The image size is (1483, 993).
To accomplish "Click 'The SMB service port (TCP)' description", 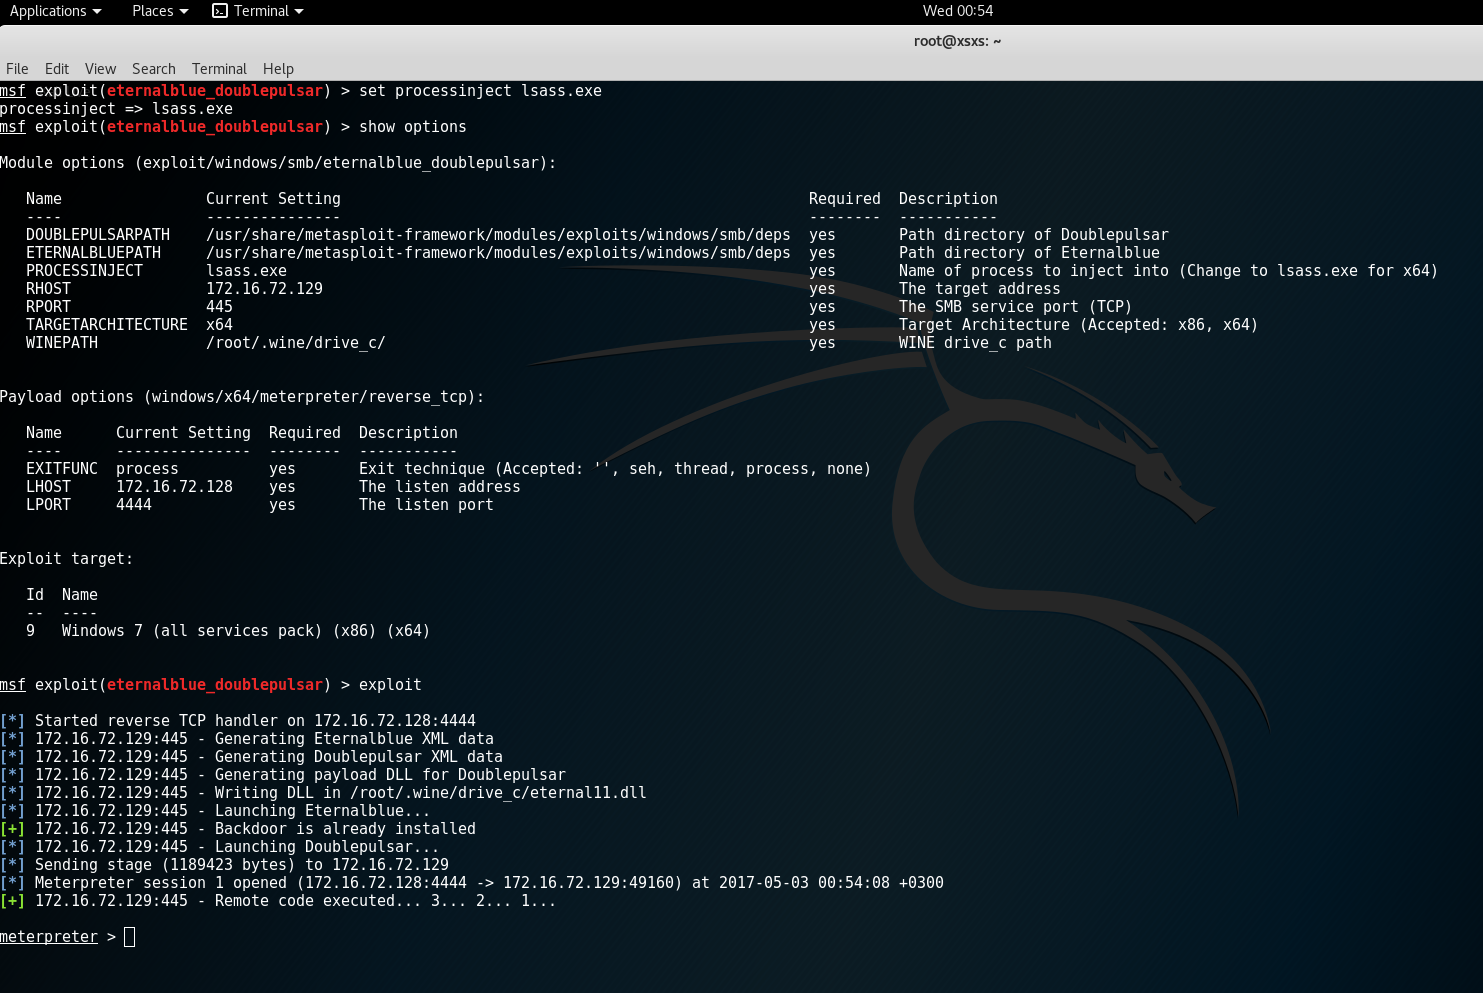I will click(1015, 307).
